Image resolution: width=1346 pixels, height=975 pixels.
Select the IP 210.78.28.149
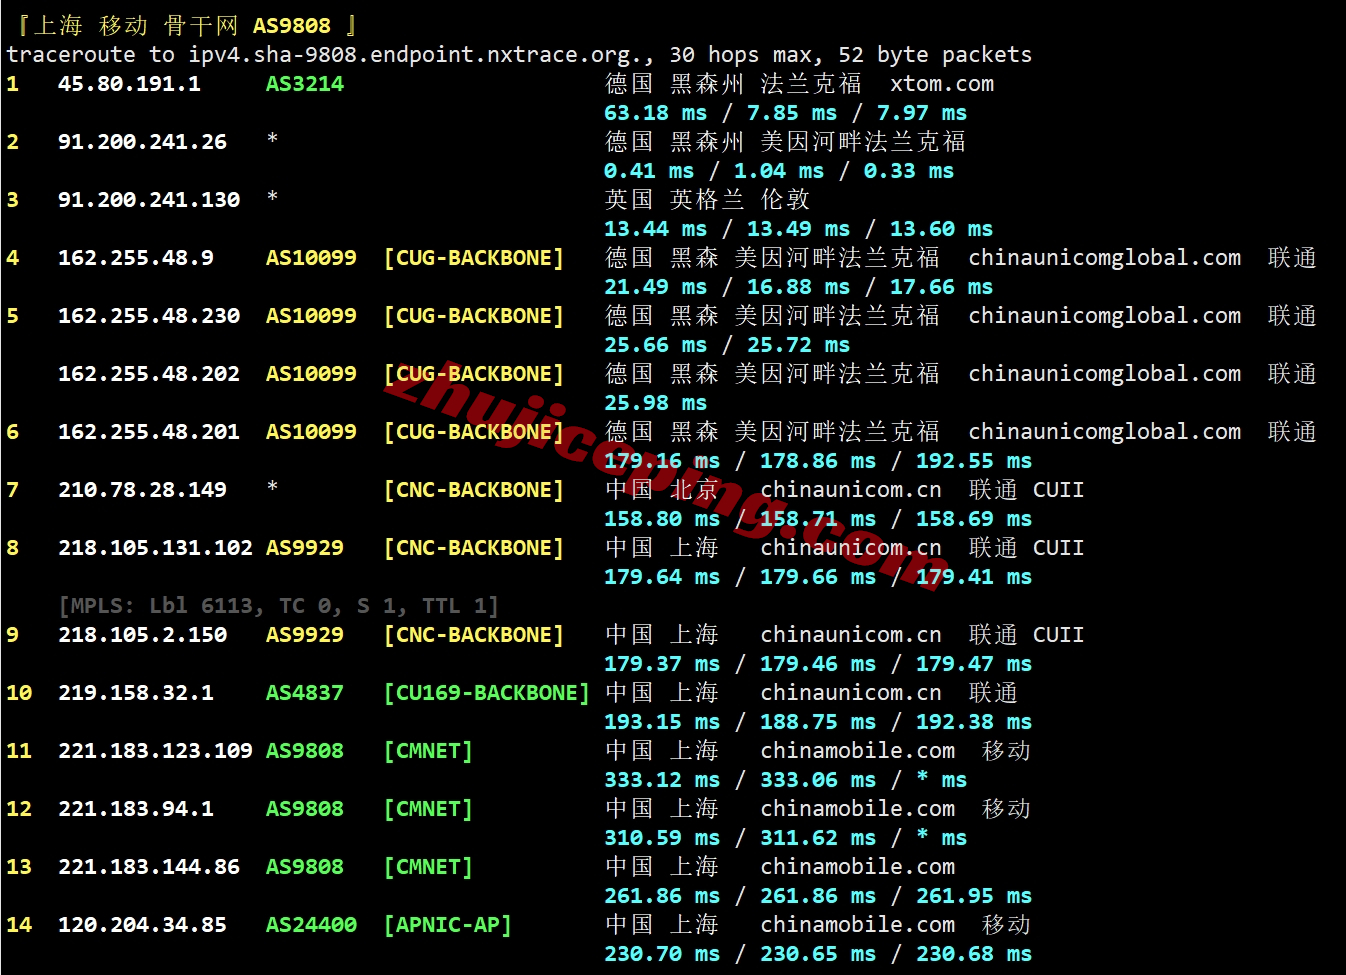(142, 490)
